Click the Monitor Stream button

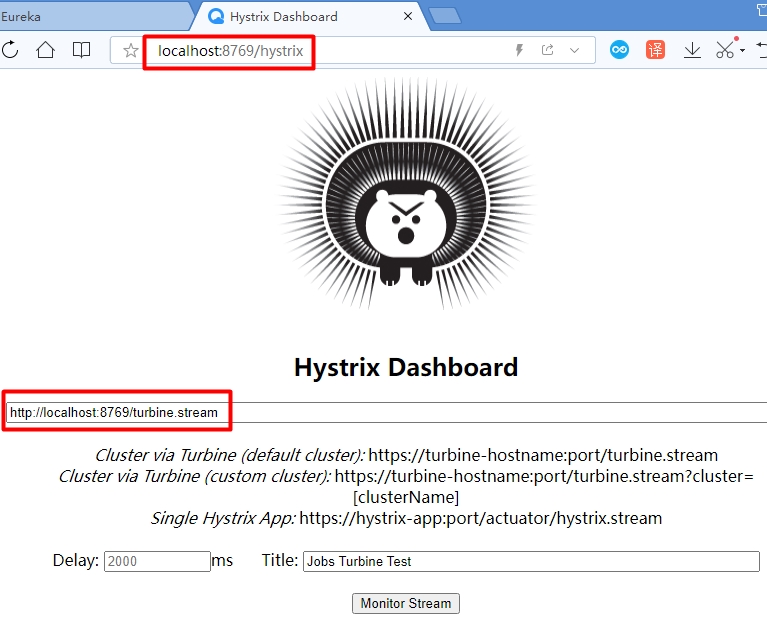406,603
